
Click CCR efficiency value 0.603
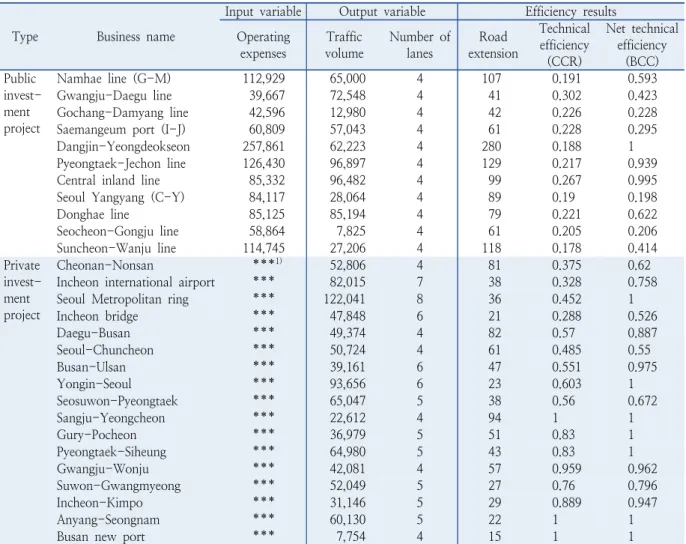point(567,384)
